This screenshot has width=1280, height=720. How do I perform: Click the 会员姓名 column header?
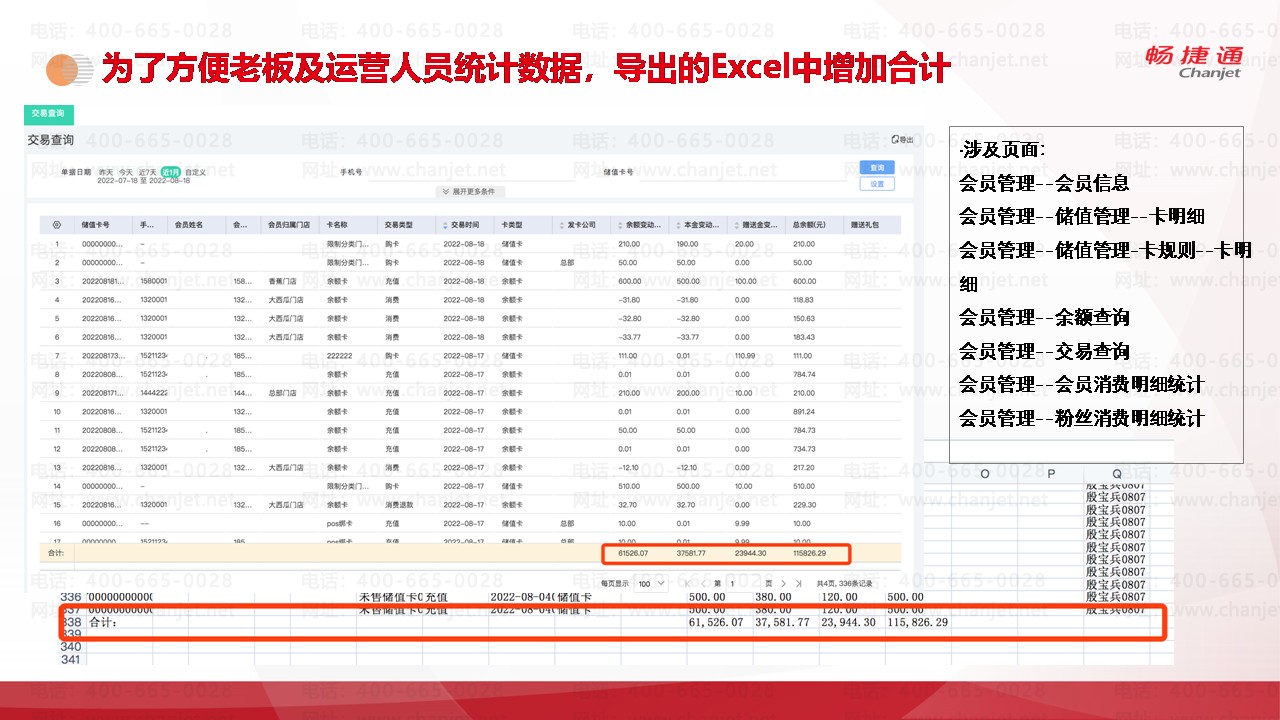coord(196,225)
